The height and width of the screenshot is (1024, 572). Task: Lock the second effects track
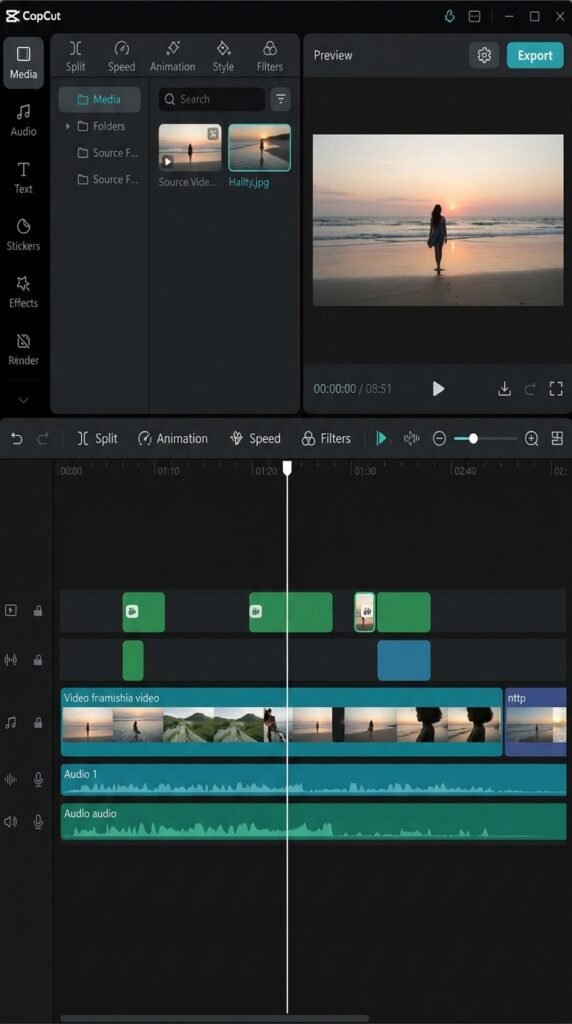(38, 660)
